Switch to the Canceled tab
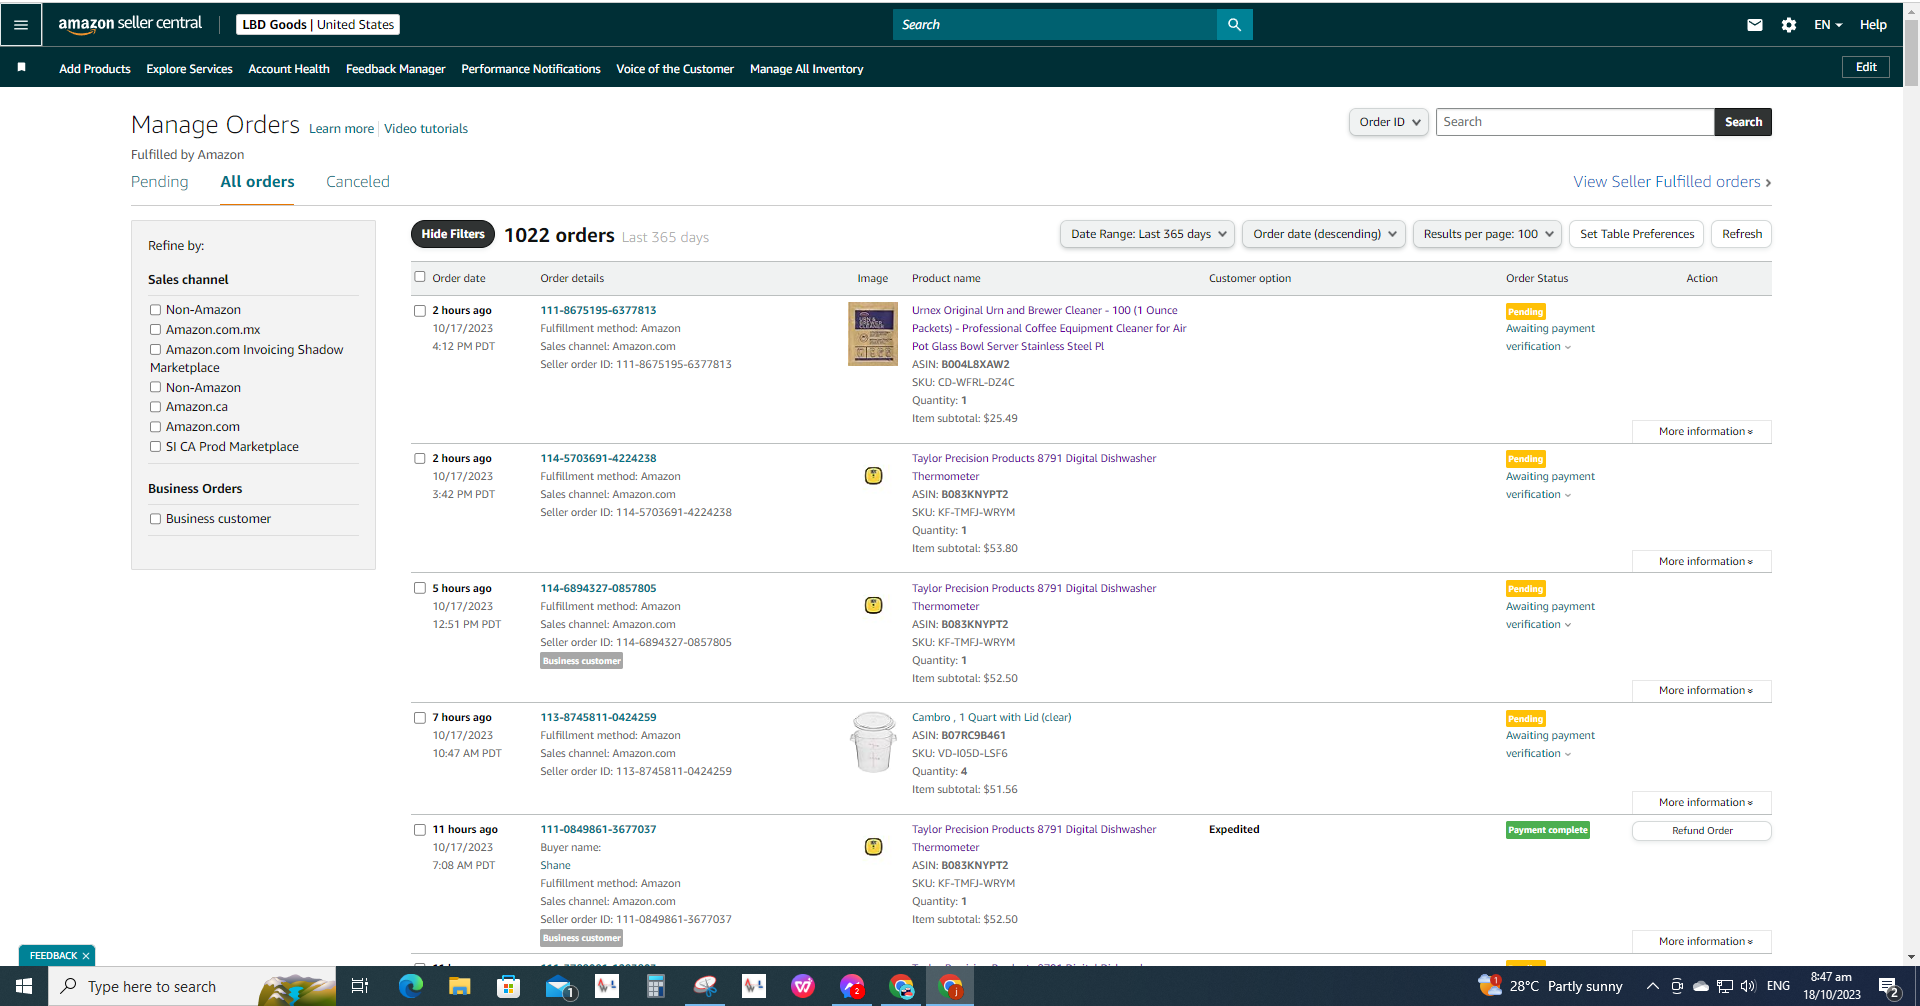This screenshot has height=1006, width=1920. coord(358,181)
